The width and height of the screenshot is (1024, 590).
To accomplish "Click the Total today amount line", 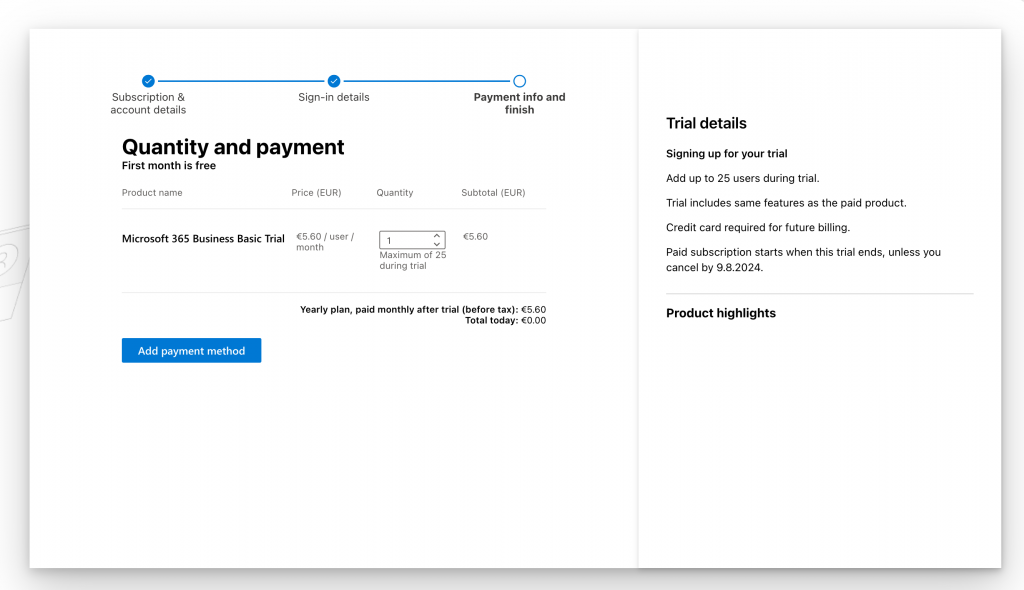I will [x=505, y=321].
